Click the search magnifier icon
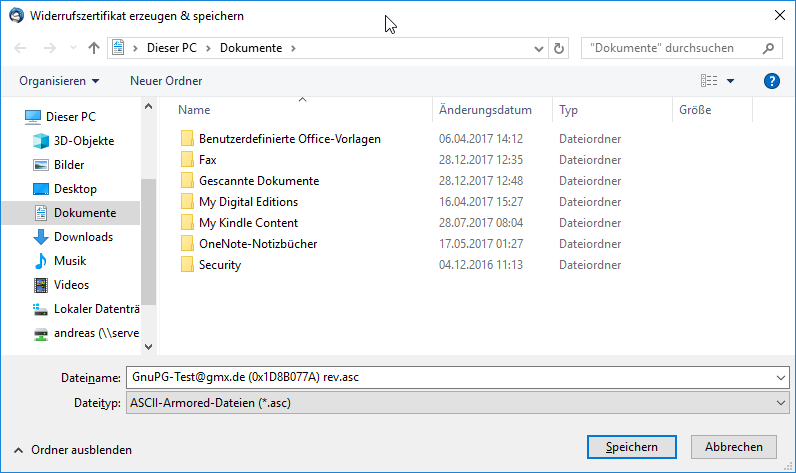This screenshot has height=473, width=796. (x=769, y=48)
